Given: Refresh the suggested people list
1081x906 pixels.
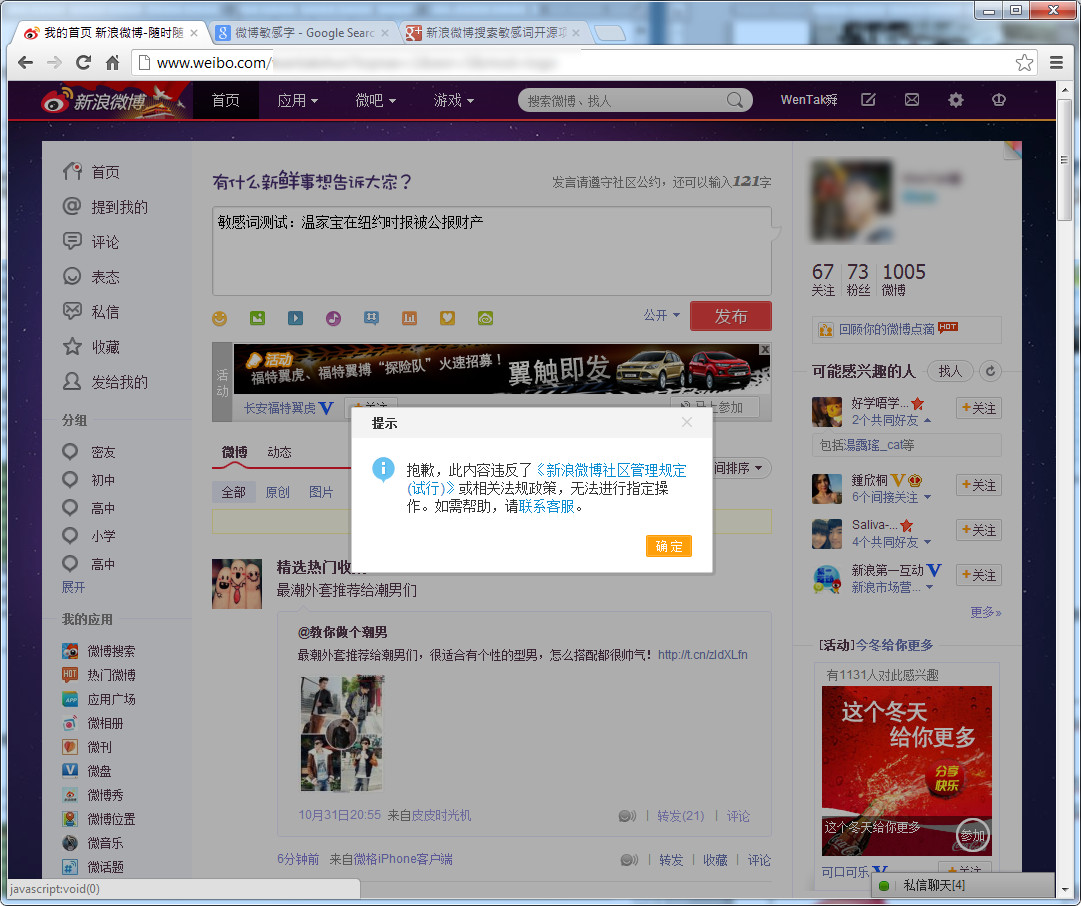Looking at the screenshot, I should click(990, 371).
